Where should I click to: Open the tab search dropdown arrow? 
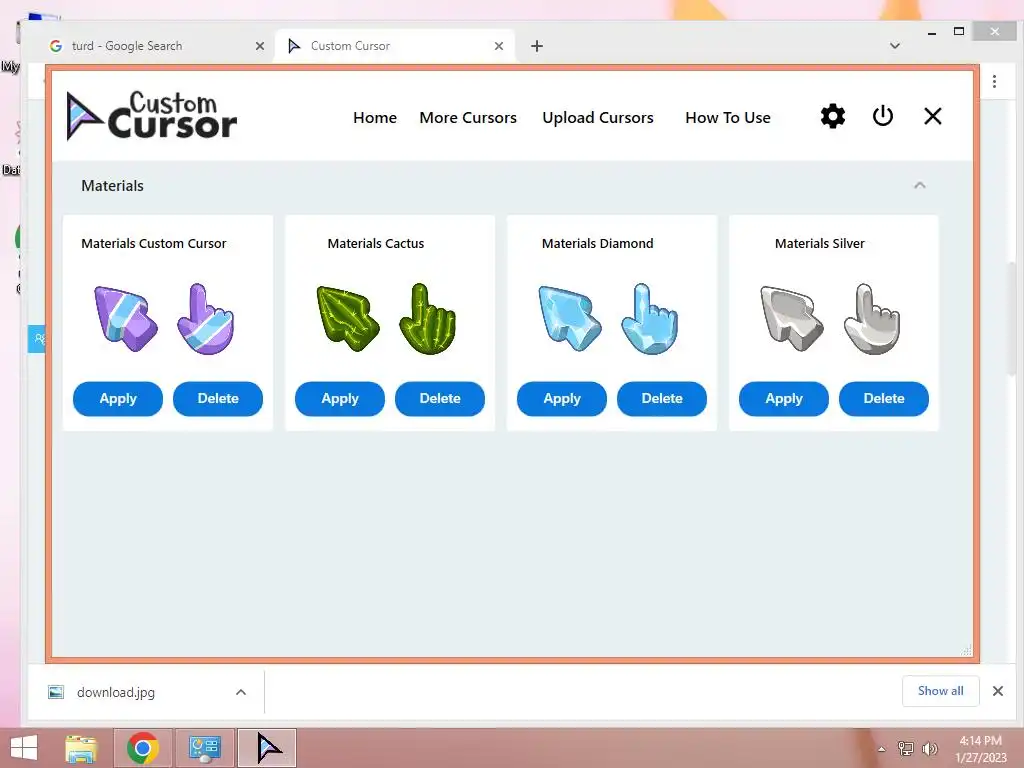[x=895, y=46]
